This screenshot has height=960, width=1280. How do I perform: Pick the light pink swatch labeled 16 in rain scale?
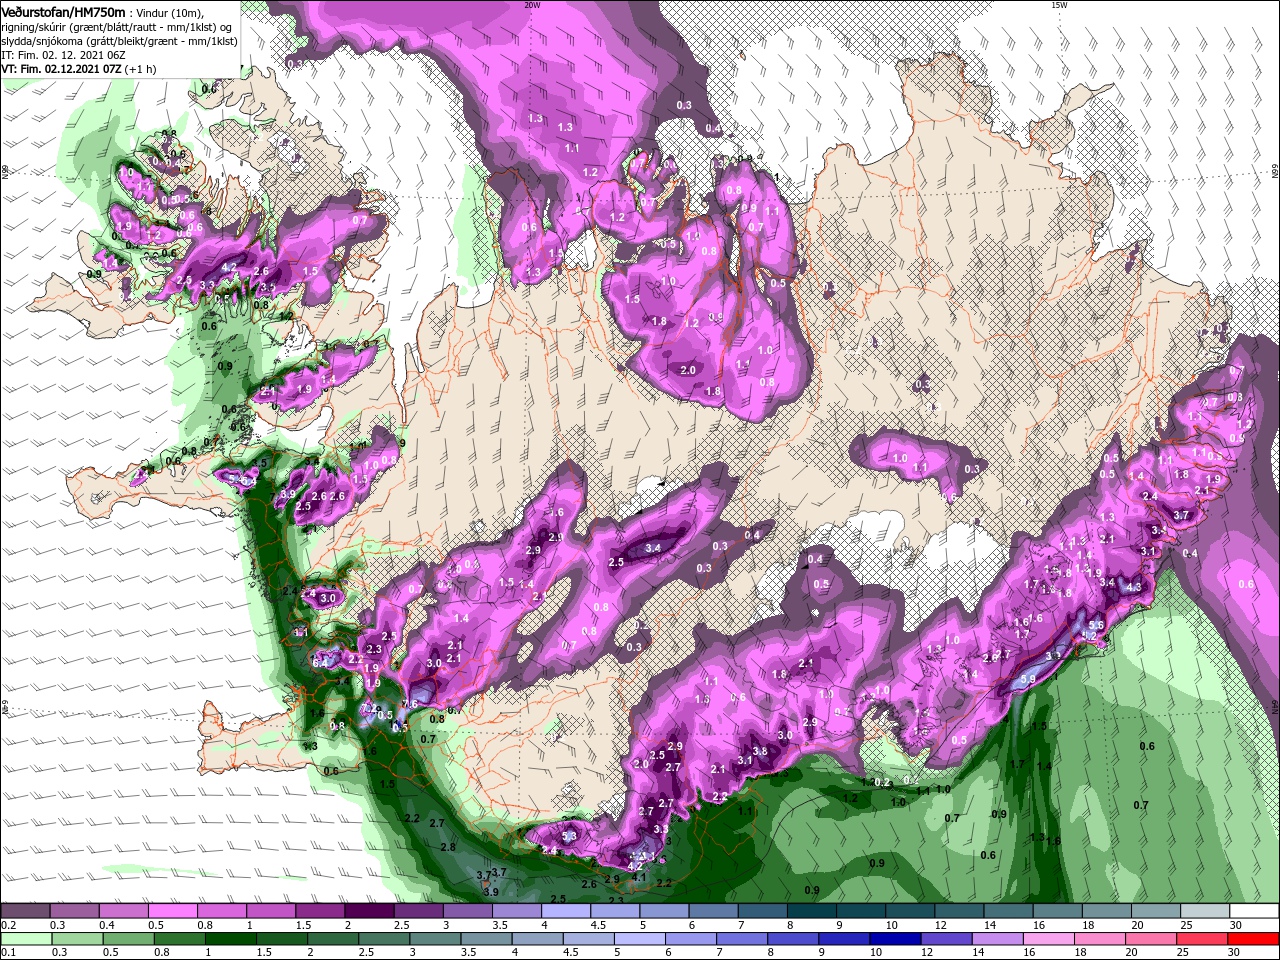pos(1048,939)
